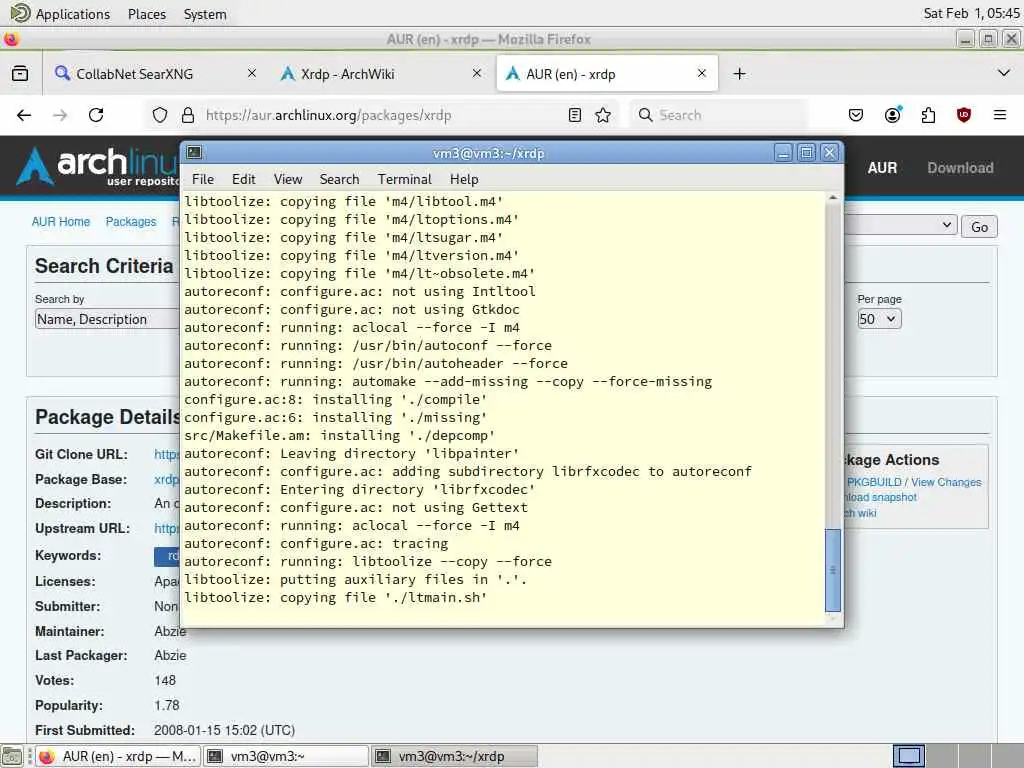This screenshot has width=1024, height=768.
Task: Open the Firefox hamburger menu
Action: [999, 115]
